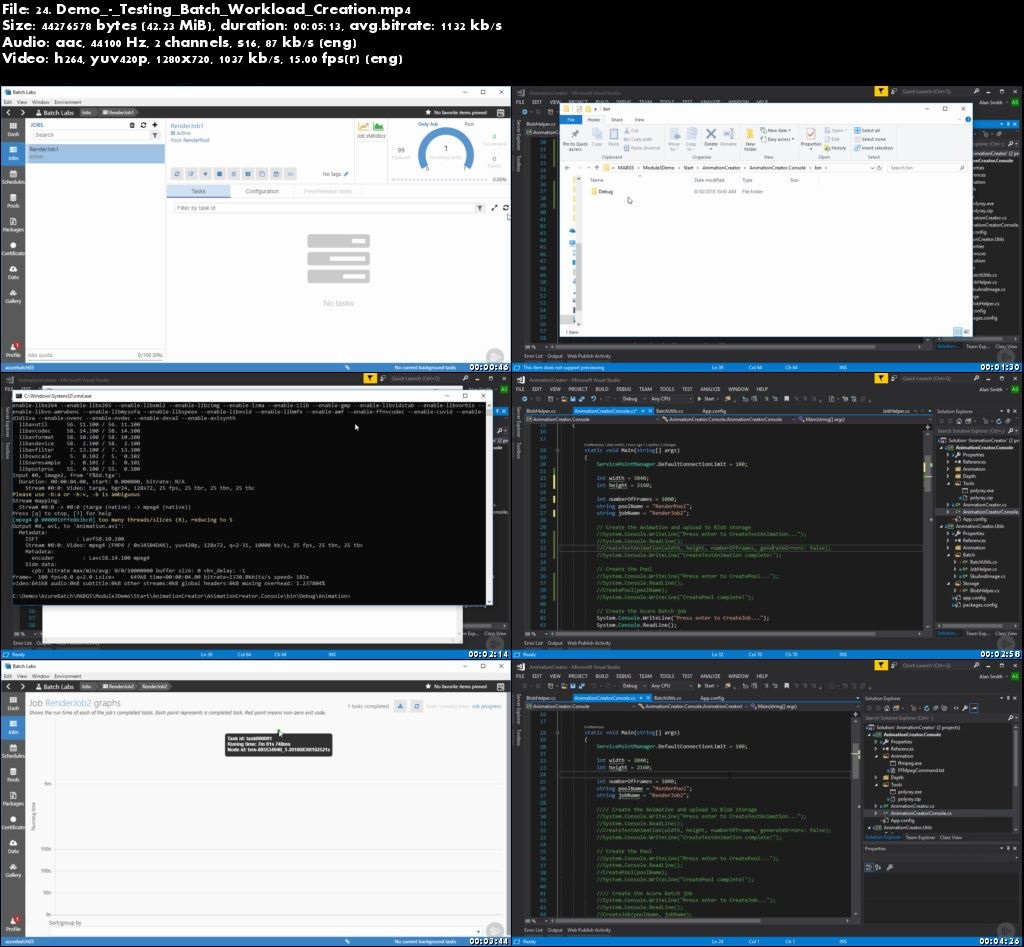Open Certificates in the RenderJob1 Batch Labs sidebar
1024x947 pixels.
[13, 248]
